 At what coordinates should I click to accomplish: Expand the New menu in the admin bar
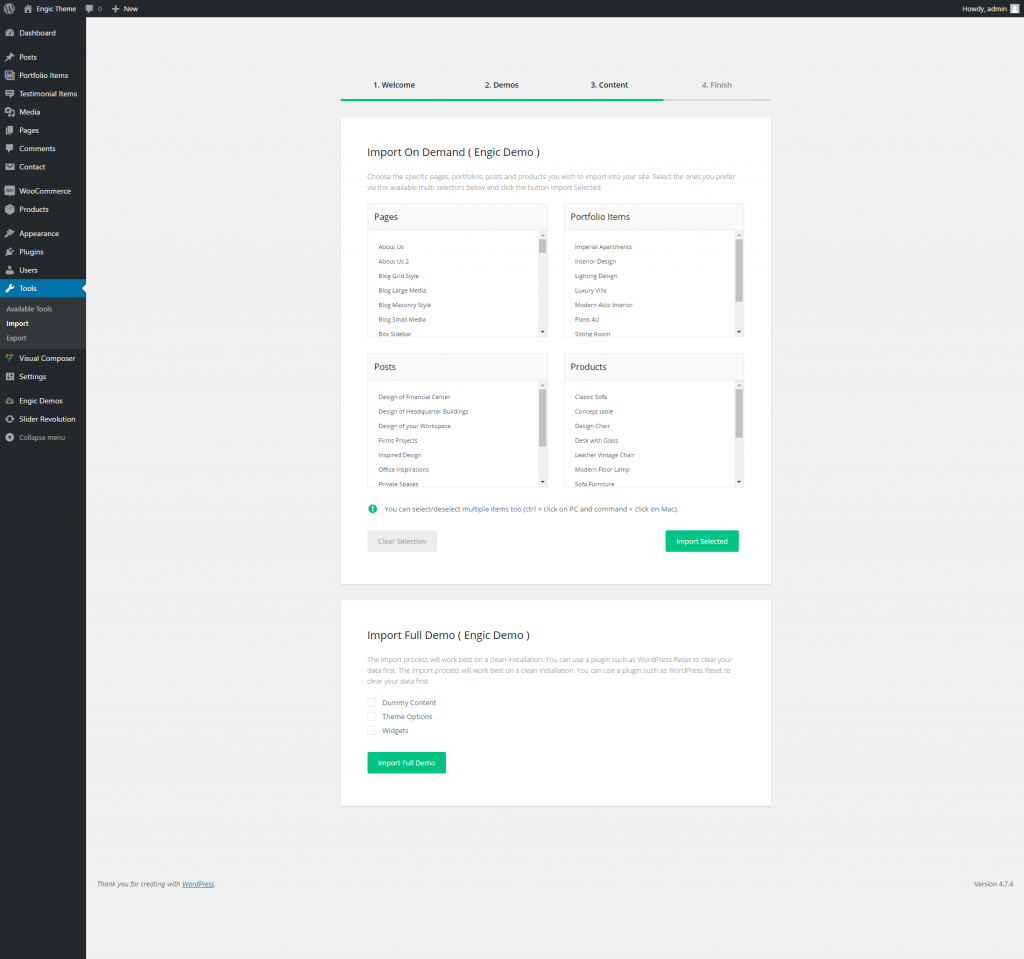pos(123,9)
